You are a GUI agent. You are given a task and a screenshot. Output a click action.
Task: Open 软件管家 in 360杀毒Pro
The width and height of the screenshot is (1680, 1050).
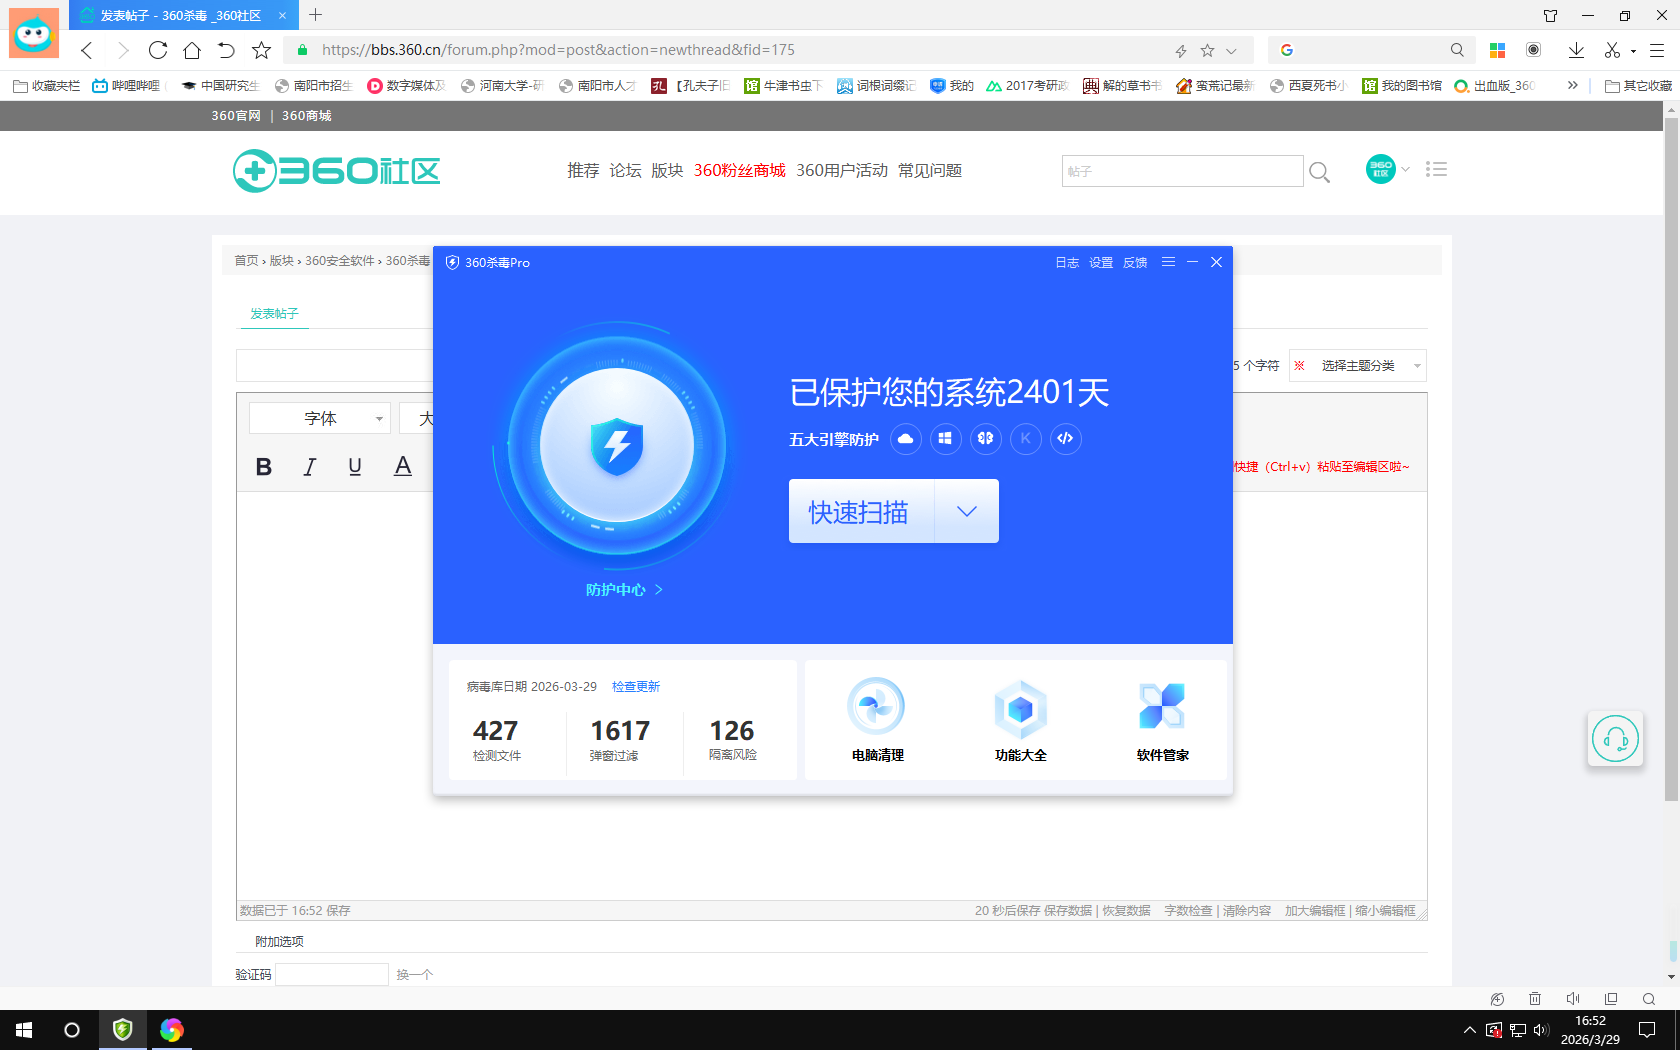(1161, 718)
